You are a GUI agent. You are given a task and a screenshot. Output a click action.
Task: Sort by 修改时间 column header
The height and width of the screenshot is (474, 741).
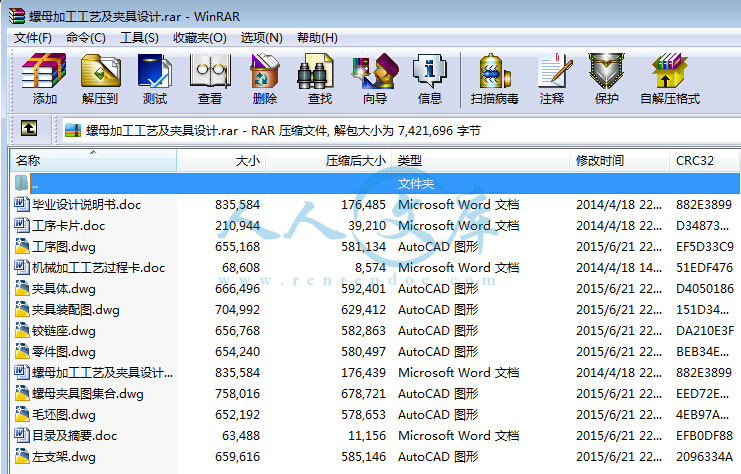click(x=619, y=161)
